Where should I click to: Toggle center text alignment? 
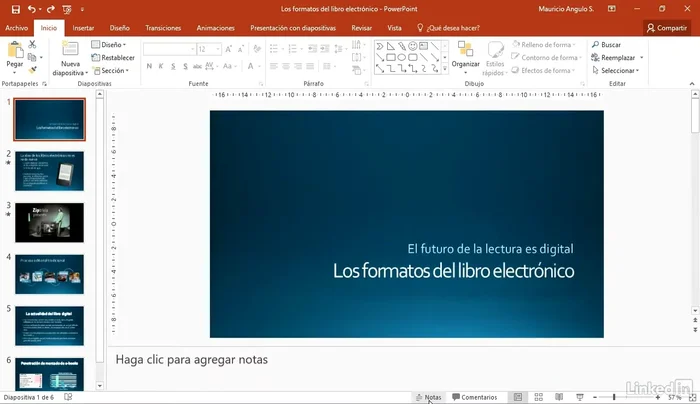click(286, 66)
